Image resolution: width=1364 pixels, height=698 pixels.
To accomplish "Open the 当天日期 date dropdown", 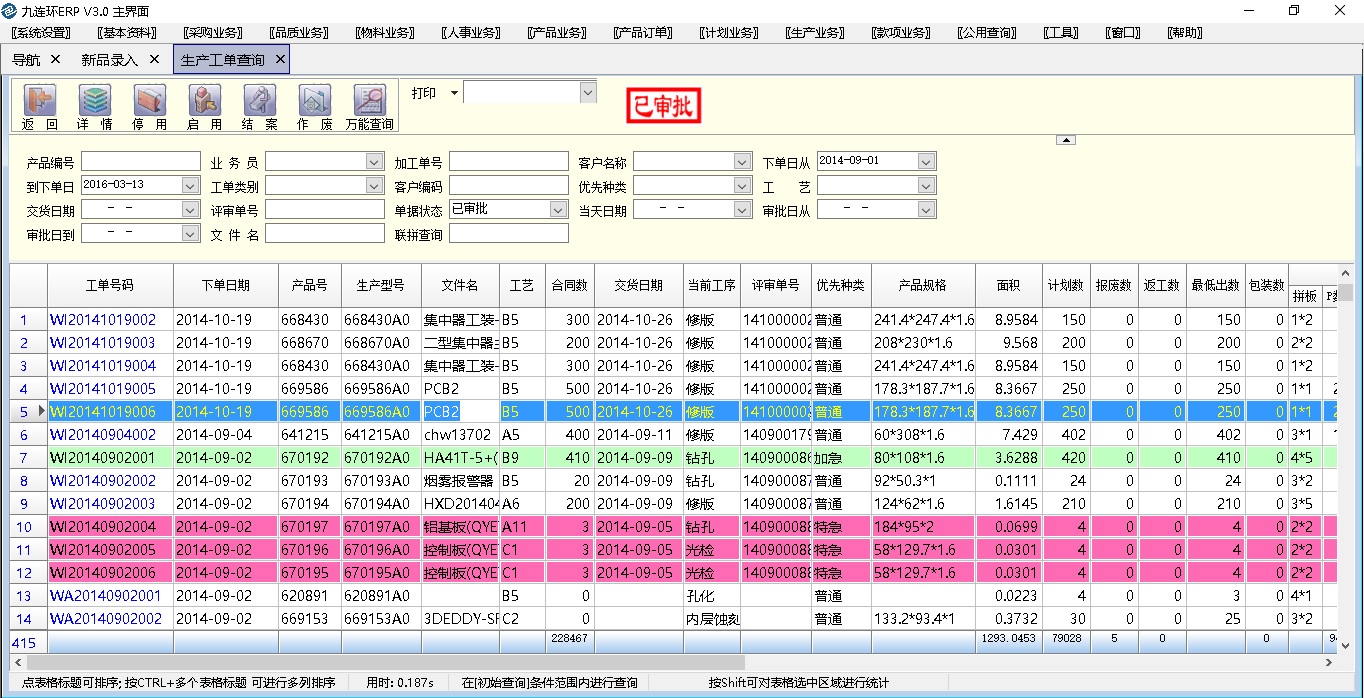I will [x=743, y=209].
